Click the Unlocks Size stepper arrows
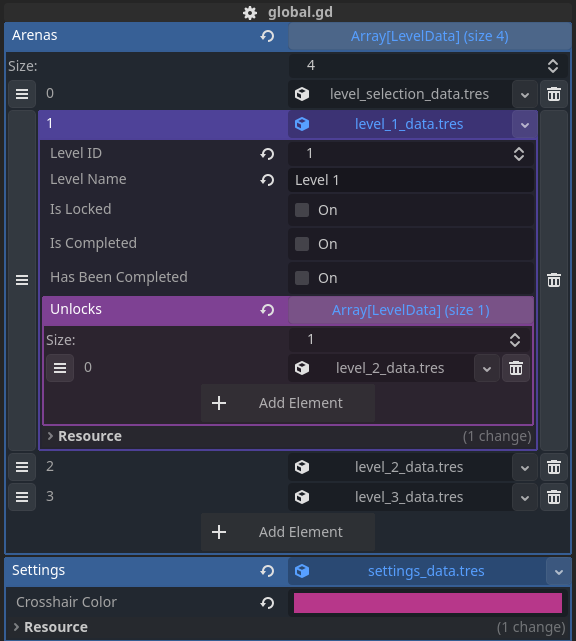Screen dimensions: 576x641 [x=515, y=340]
